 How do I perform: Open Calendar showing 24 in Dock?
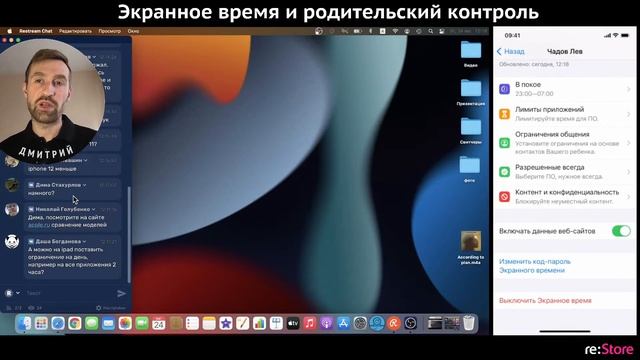159,324
